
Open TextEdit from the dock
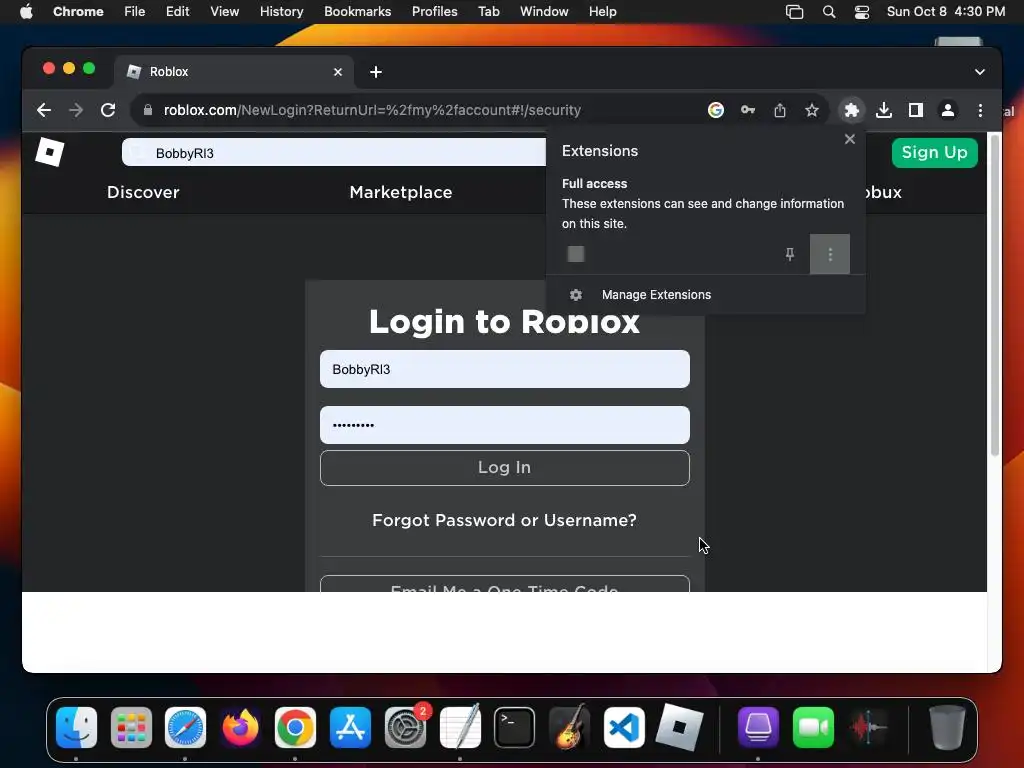(460, 726)
